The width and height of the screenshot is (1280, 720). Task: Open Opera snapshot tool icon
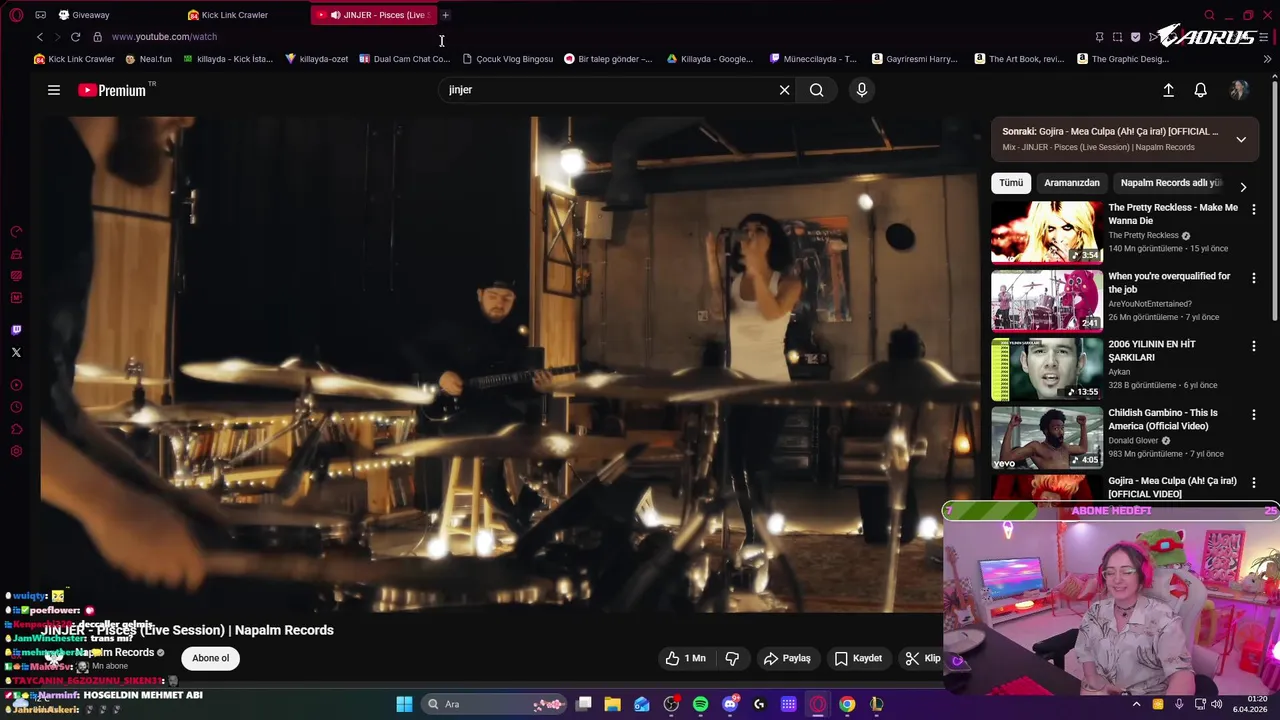(1117, 37)
